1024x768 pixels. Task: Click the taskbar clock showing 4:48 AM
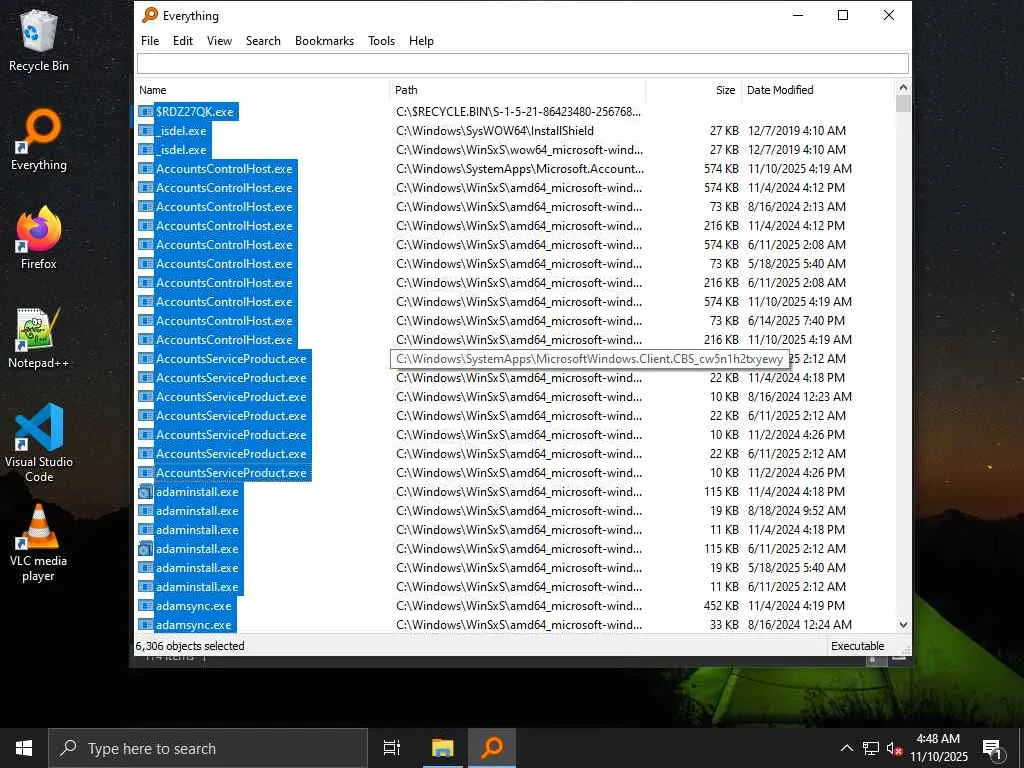(x=938, y=748)
